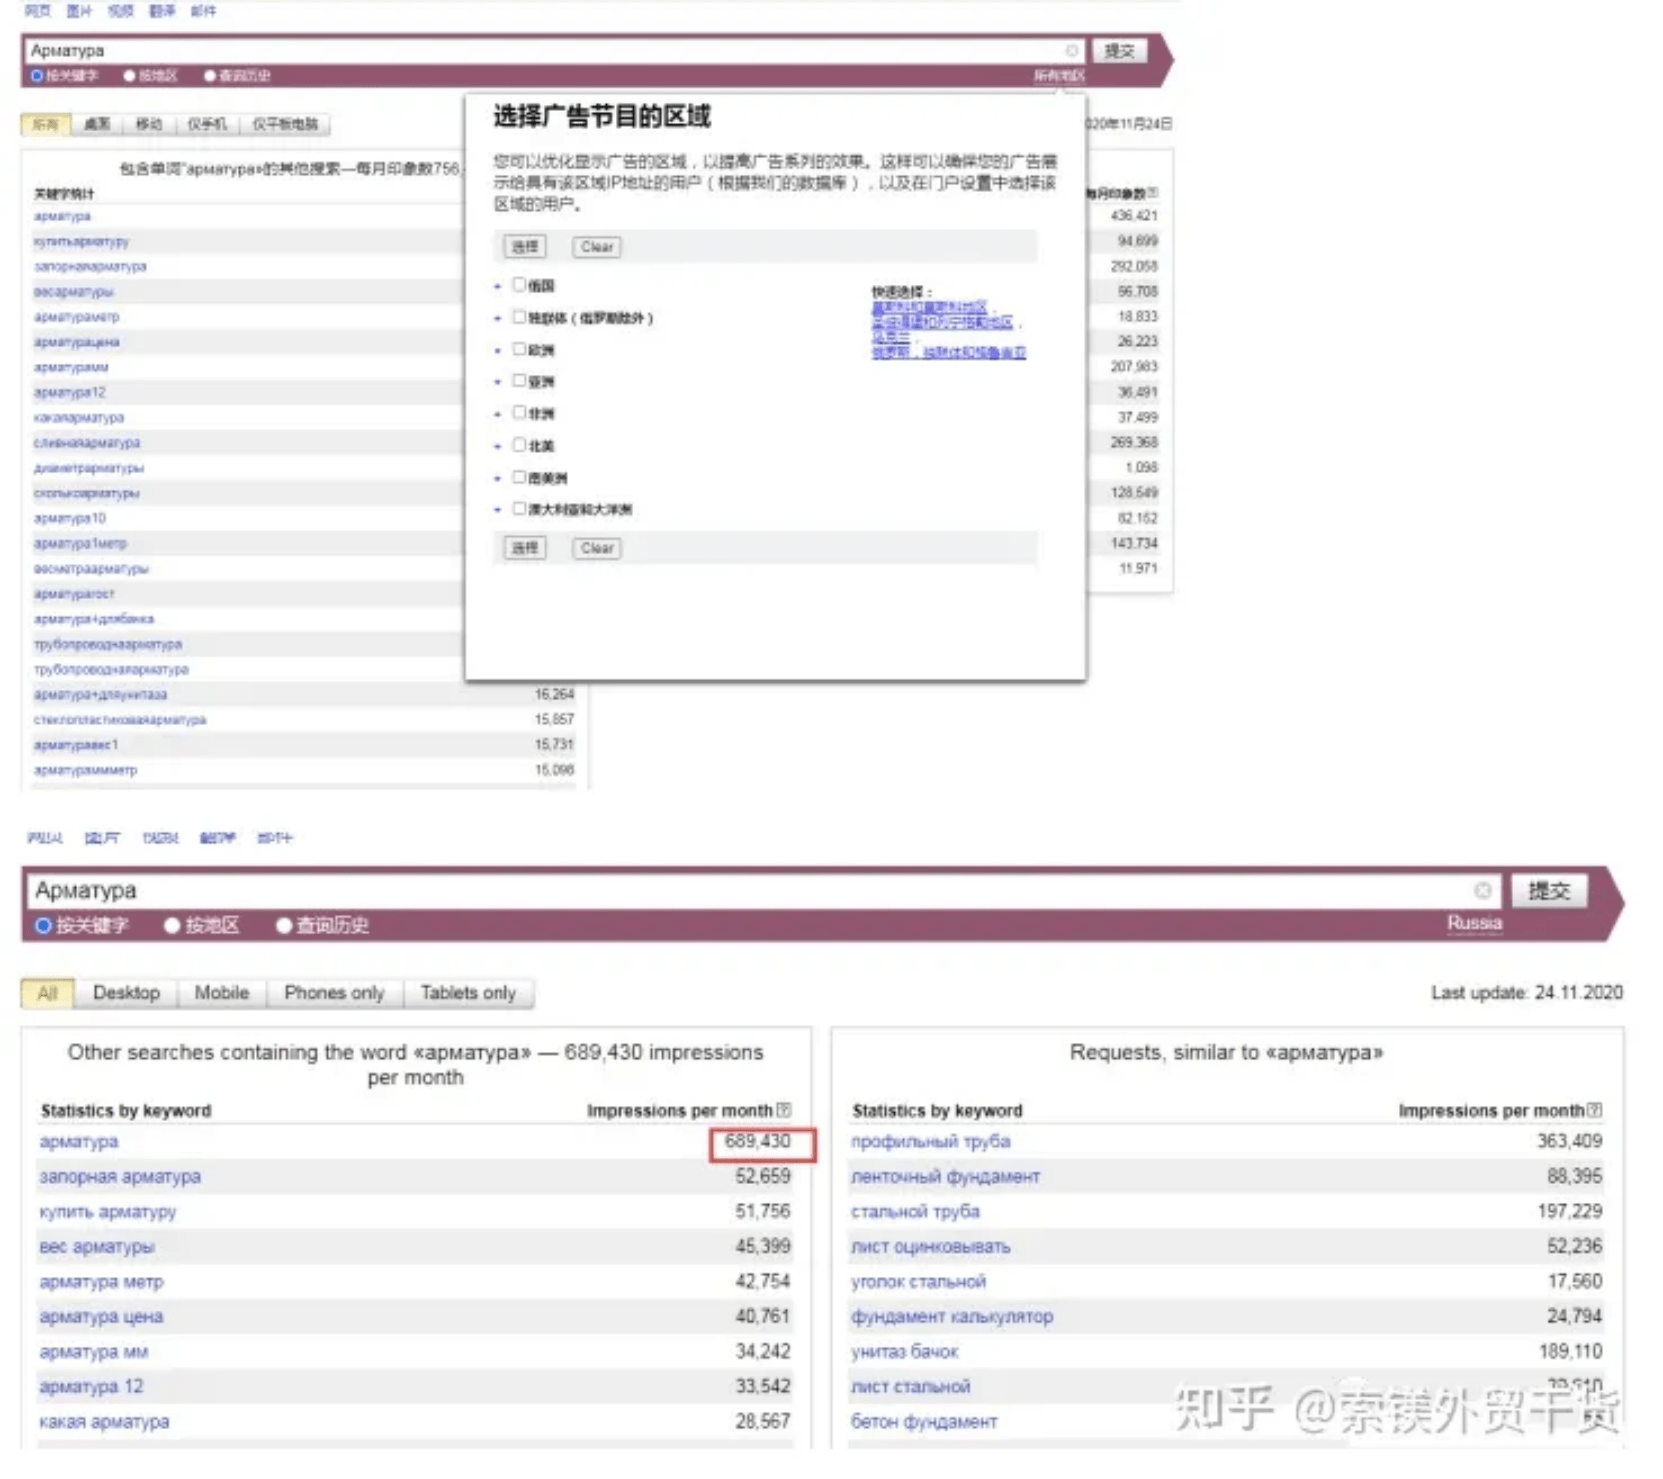The width and height of the screenshot is (1663, 1479).
Task: Choose 查询历史 radio under the lower search bar
Action: point(284,926)
